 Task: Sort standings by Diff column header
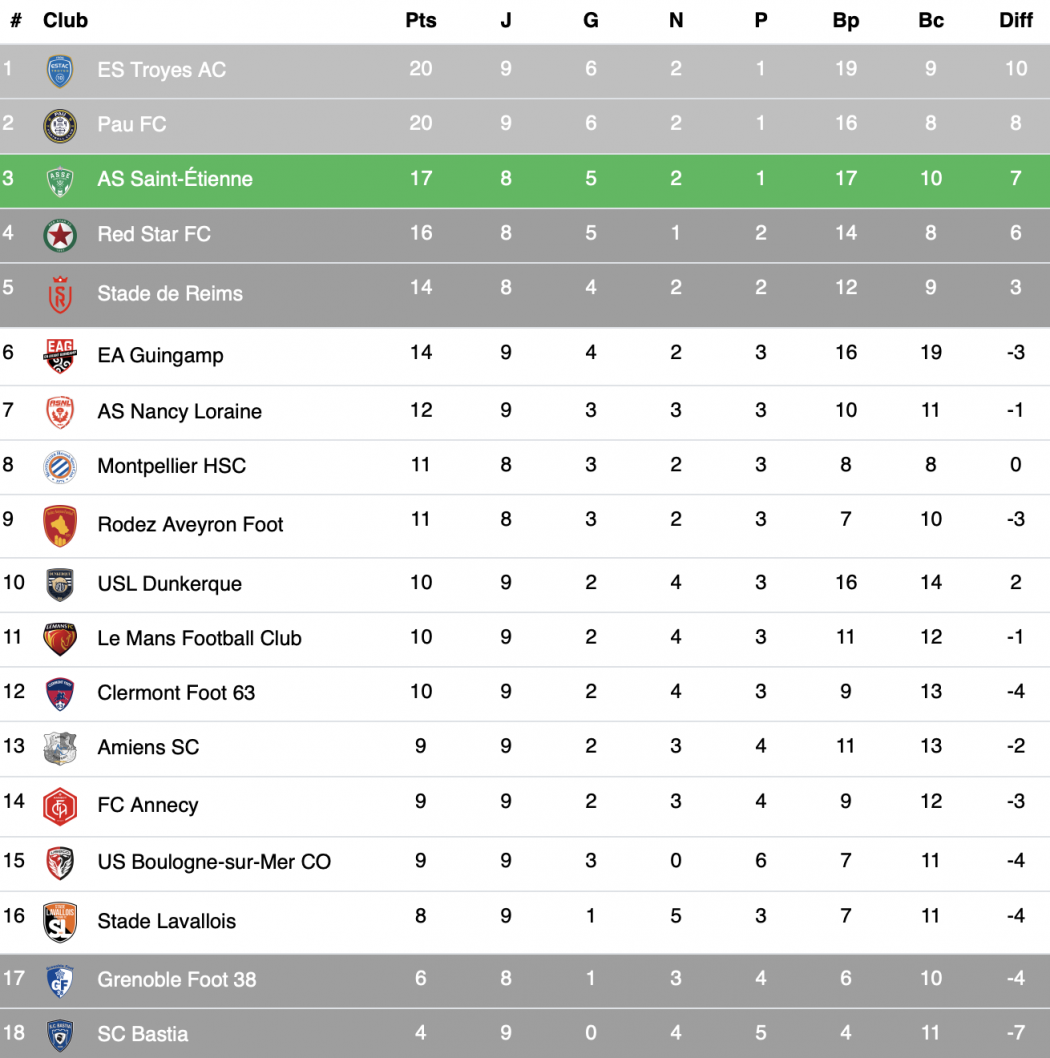click(x=1016, y=20)
